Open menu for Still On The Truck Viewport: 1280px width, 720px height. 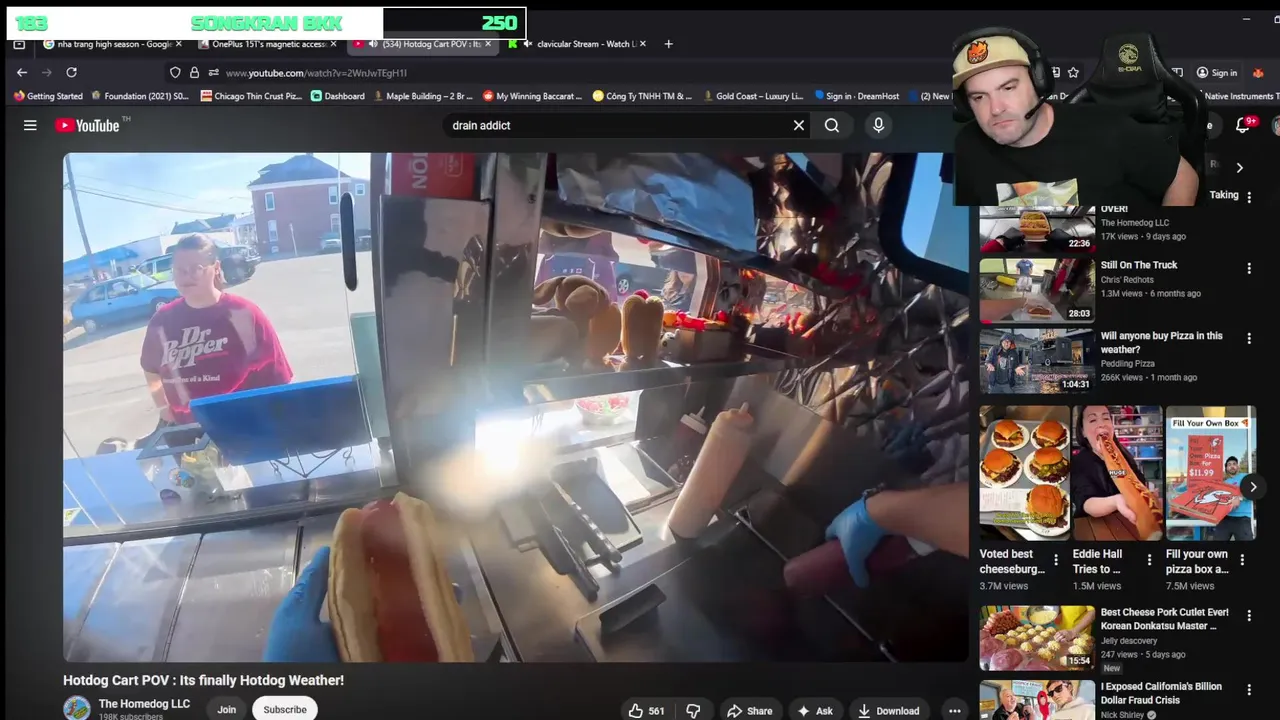click(1249, 268)
